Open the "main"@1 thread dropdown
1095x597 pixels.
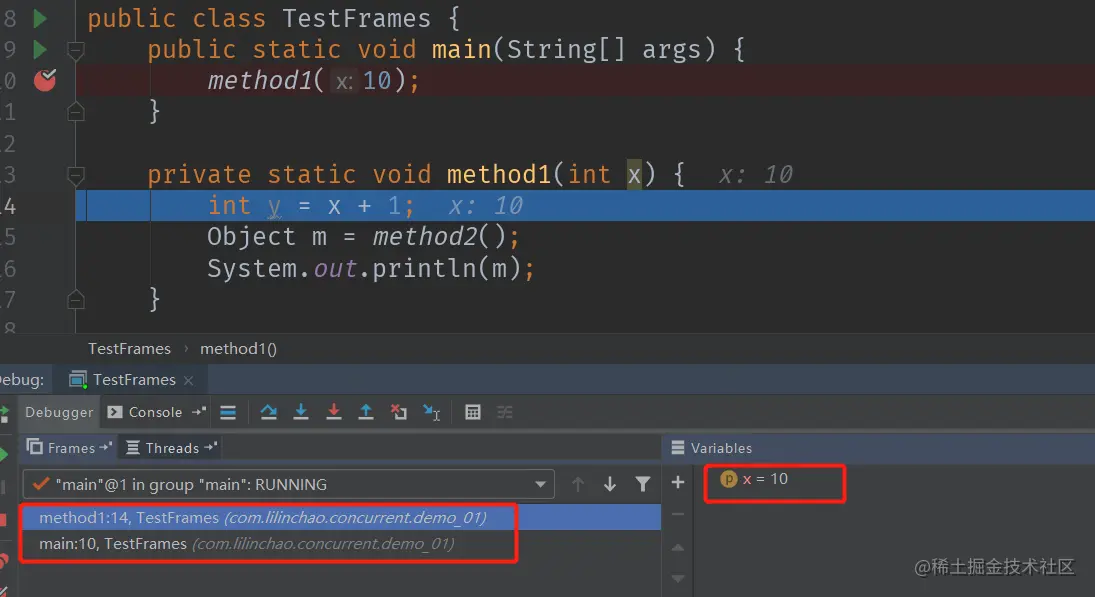coord(288,484)
